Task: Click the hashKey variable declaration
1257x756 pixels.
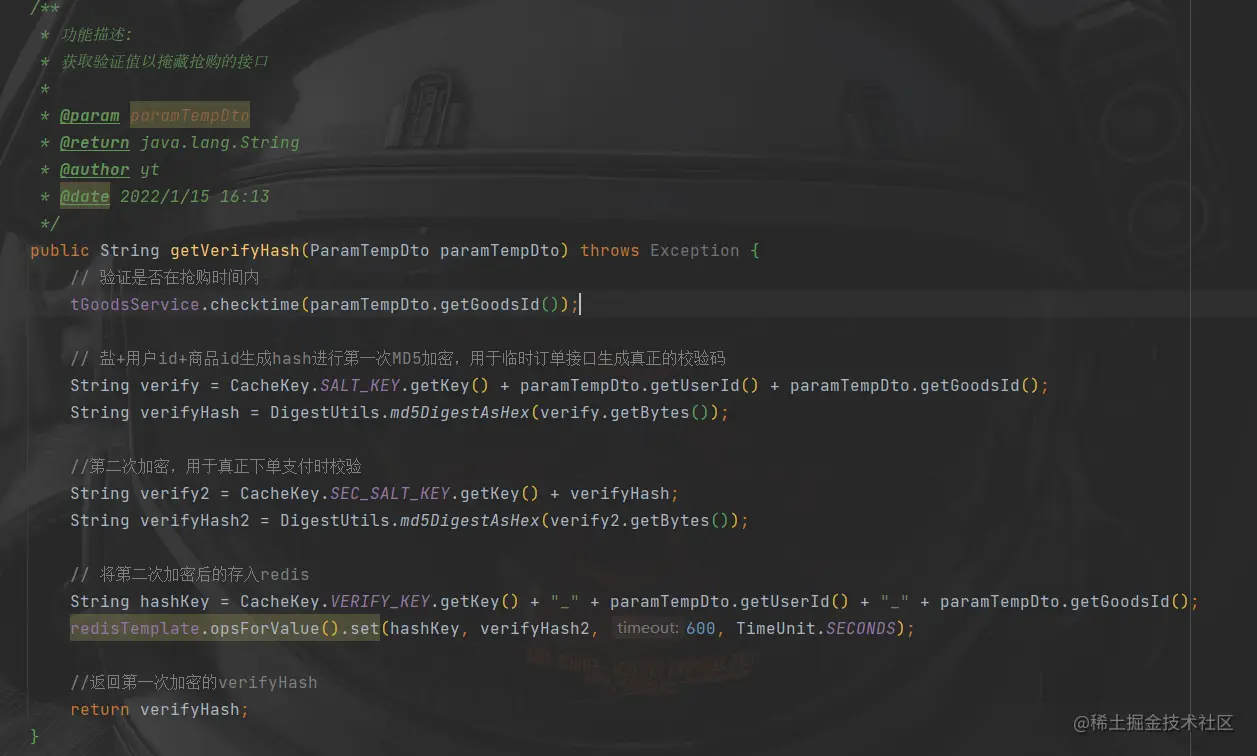Action: pos(175,602)
